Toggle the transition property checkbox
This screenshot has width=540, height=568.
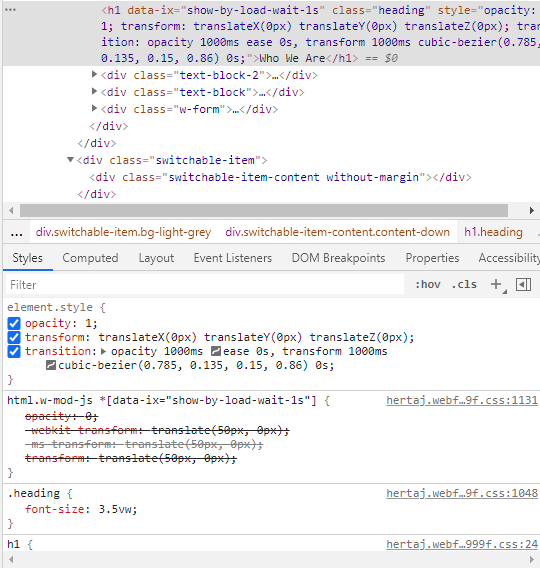click(14, 351)
